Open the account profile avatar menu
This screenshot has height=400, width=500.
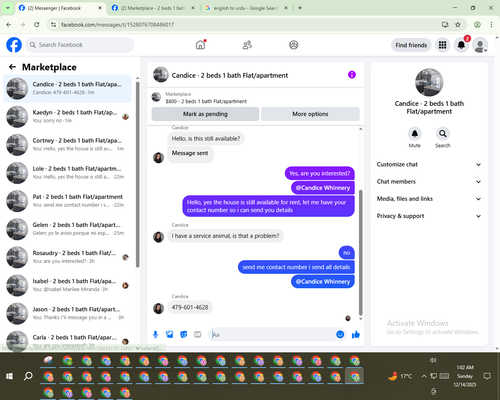pyautogui.click(x=480, y=45)
